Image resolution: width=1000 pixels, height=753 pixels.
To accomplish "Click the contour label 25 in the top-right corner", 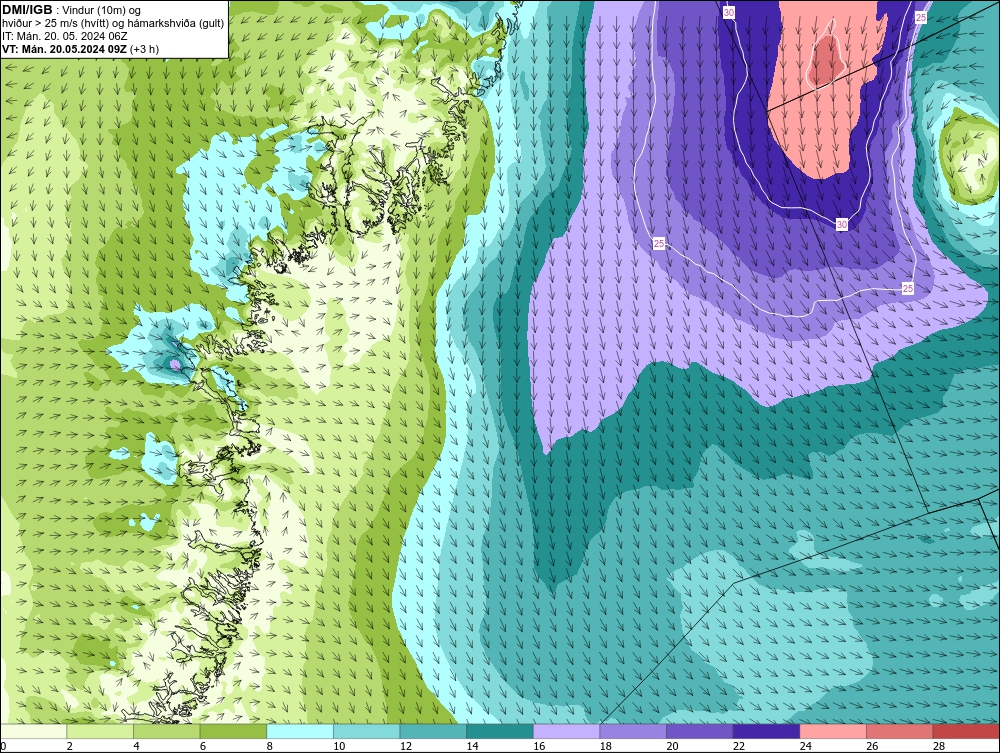I will pos(921,18).
